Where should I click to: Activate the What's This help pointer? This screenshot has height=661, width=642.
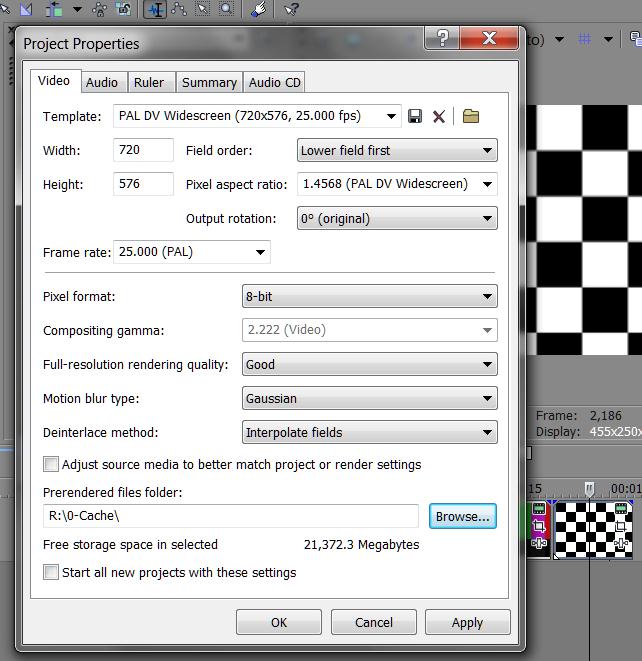pos(291,9)
